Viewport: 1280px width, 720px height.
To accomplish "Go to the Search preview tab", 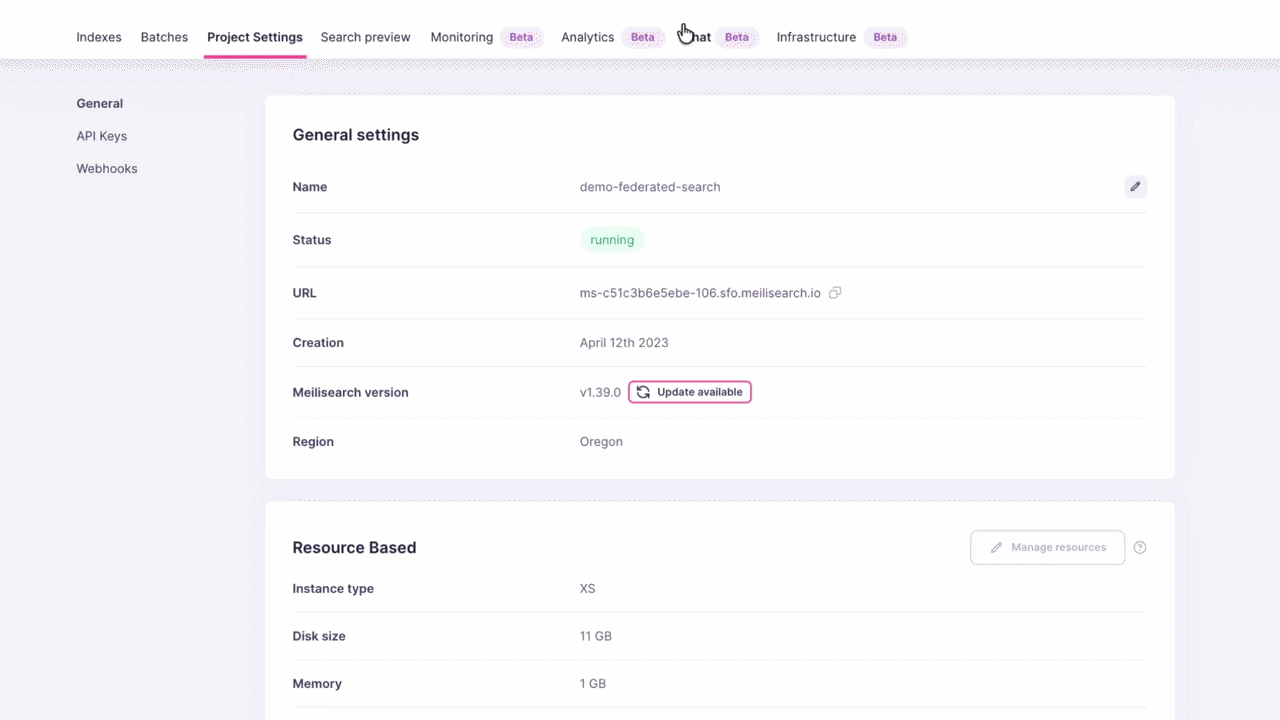I will [x=365, y=37].
